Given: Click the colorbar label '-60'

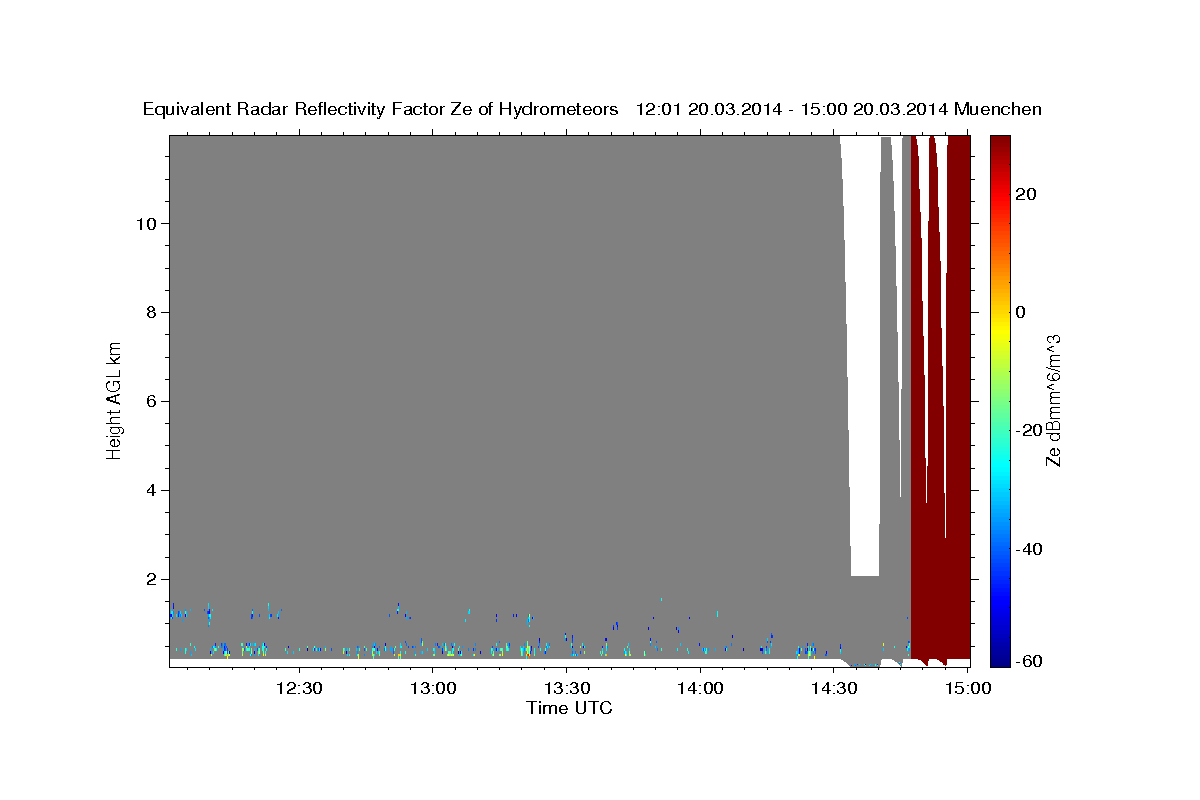Looking at the screenshot, I should [x=1028, y=661].
